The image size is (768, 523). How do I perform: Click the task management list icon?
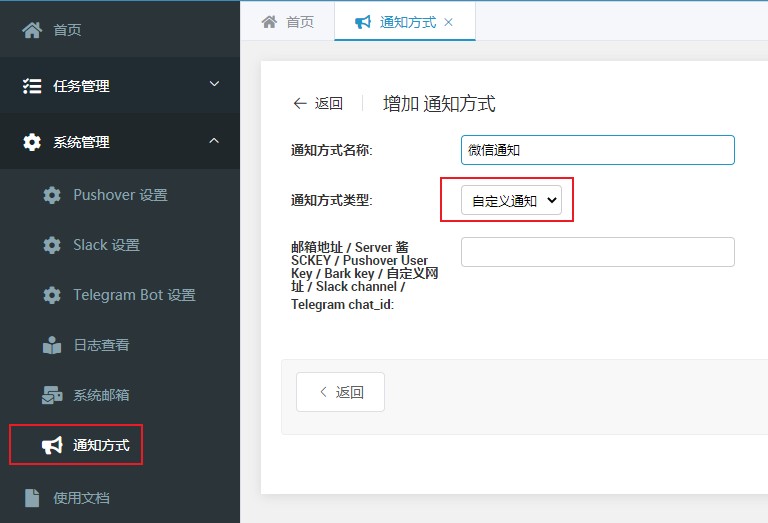point(32,86)
